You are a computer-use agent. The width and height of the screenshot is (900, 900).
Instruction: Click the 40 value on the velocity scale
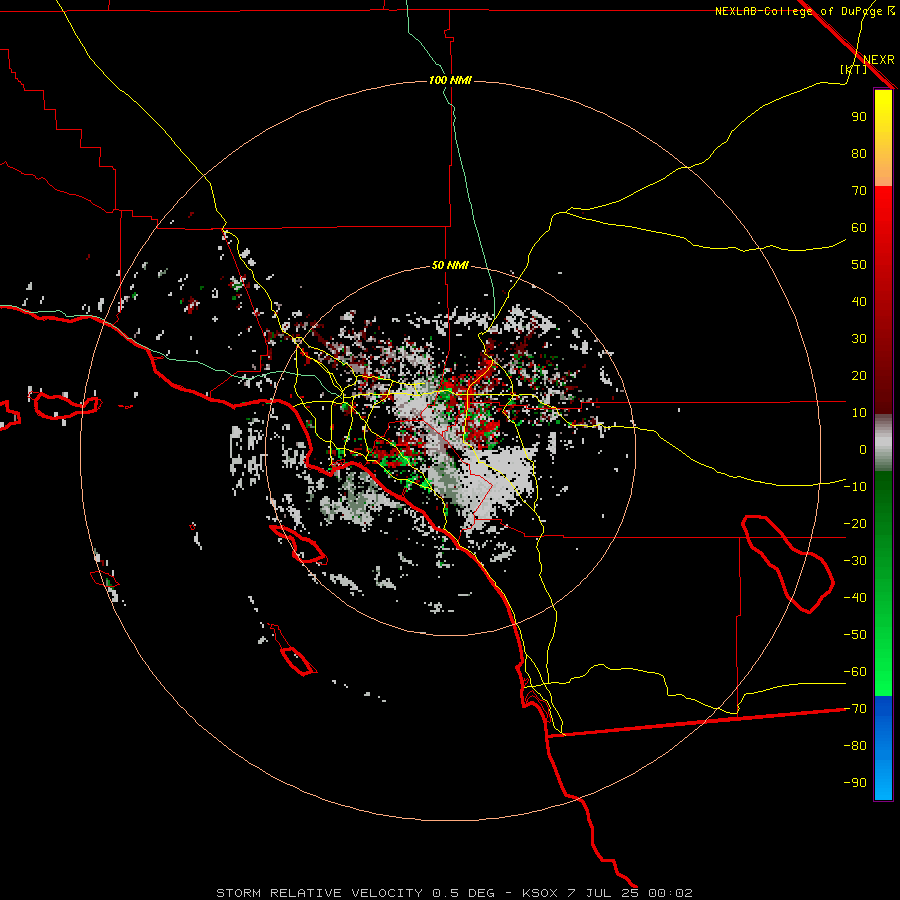(859, 301)
